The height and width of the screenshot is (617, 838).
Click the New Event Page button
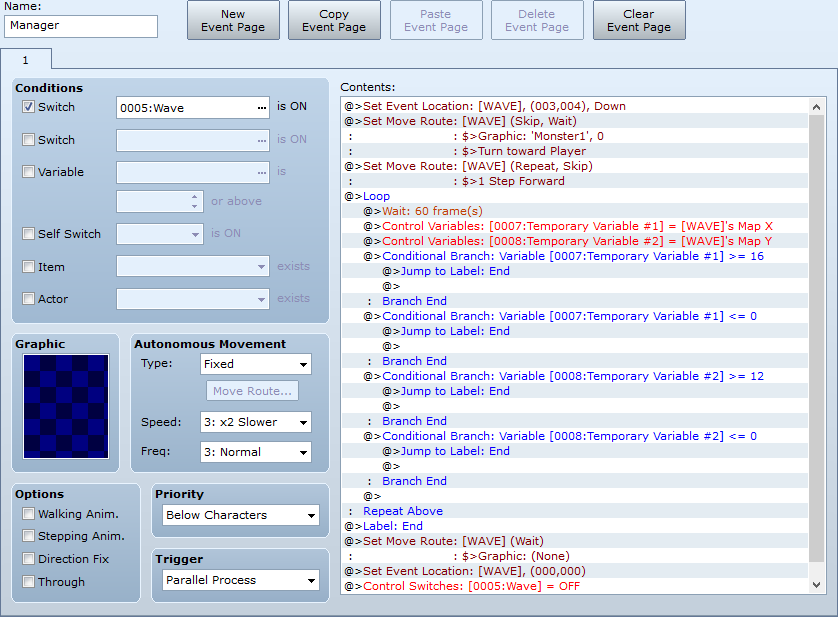(233, 21)
